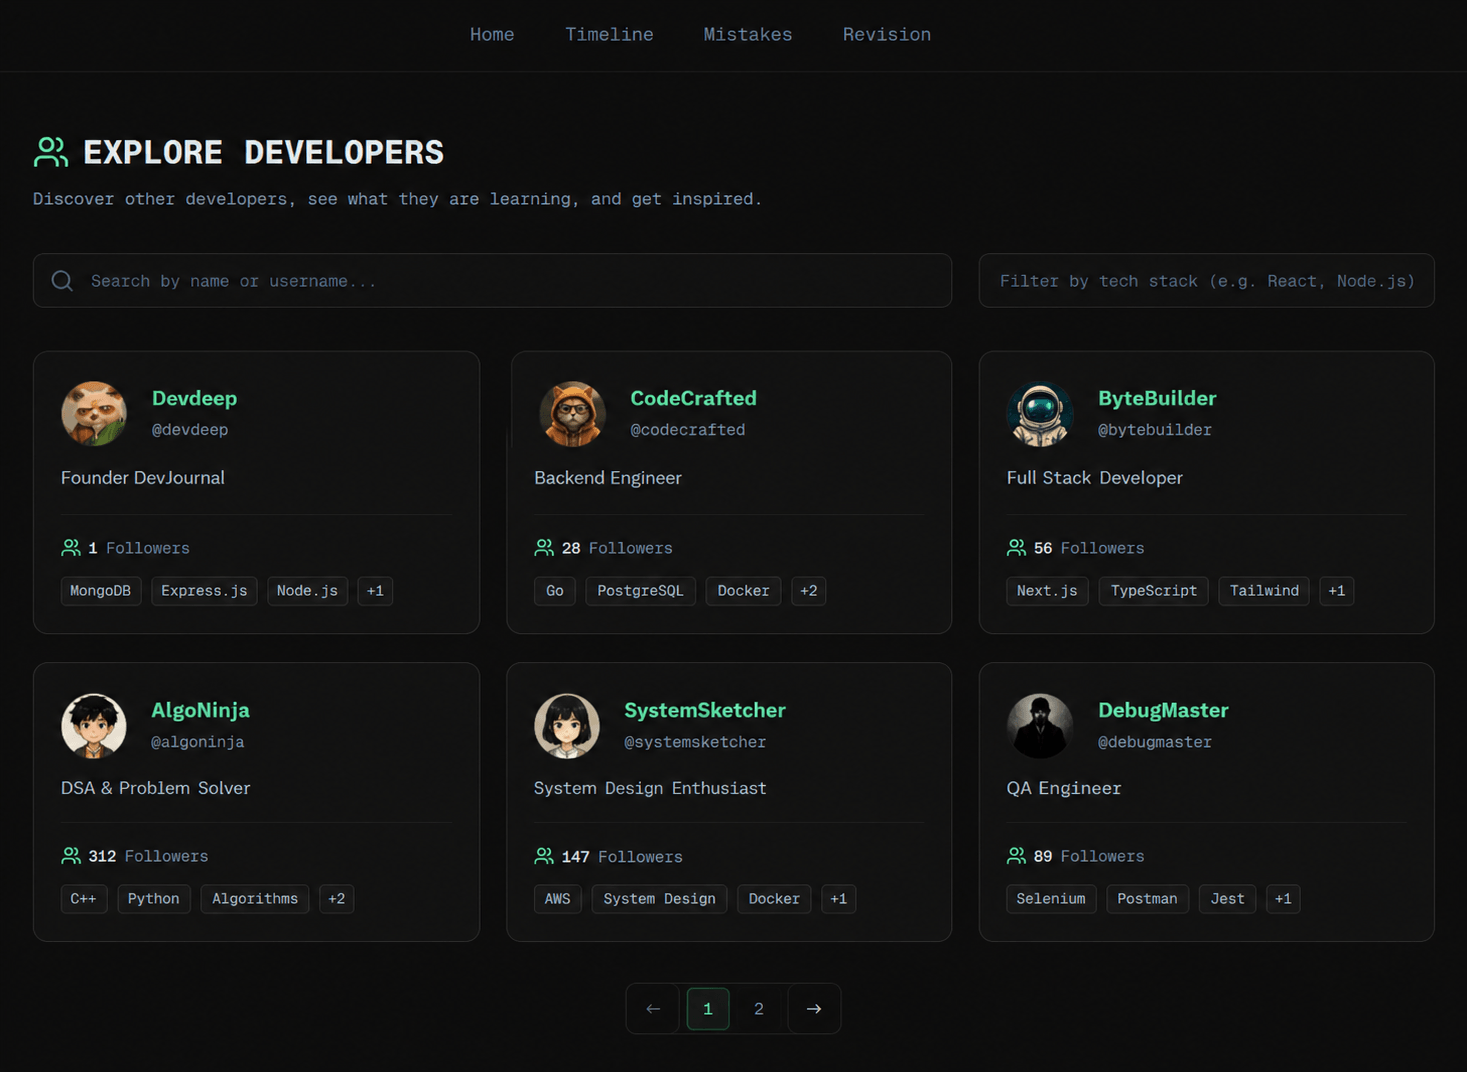Click the System Design tag
Screen dimensions: 1467x1072
(660, 899)
